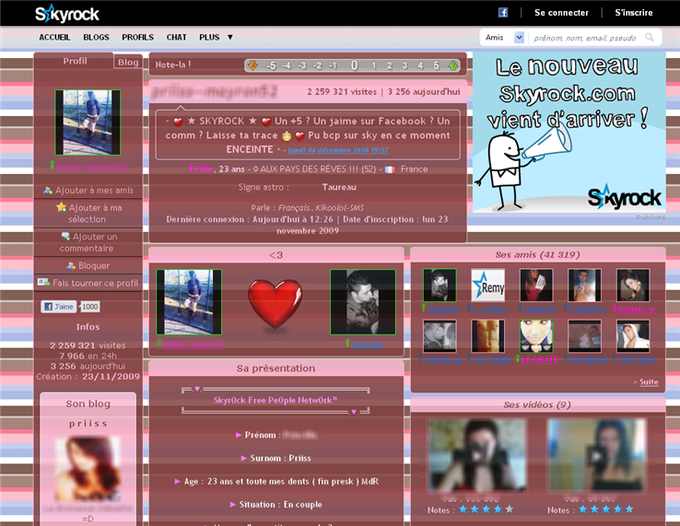Viewport: 680px width, 526px height.
Task: Click the Skyrock logo
Action: [67, 14]
